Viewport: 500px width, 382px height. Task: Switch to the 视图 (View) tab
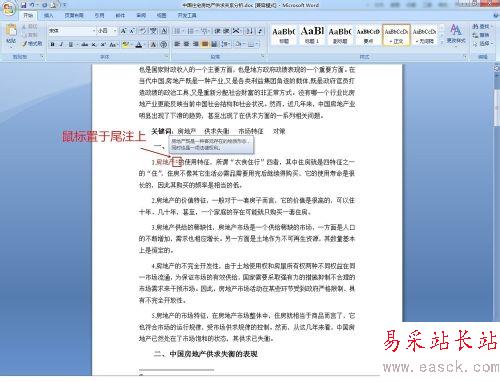[161, 15]
